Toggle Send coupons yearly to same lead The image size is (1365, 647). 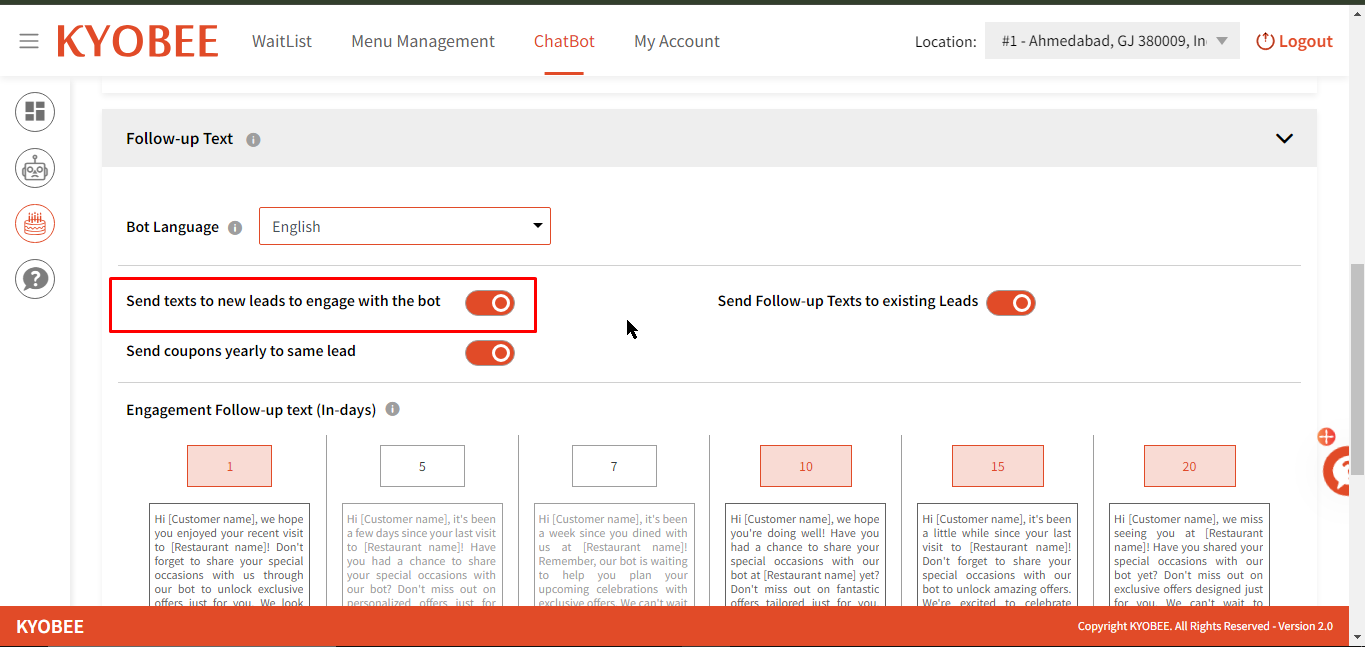490,353
